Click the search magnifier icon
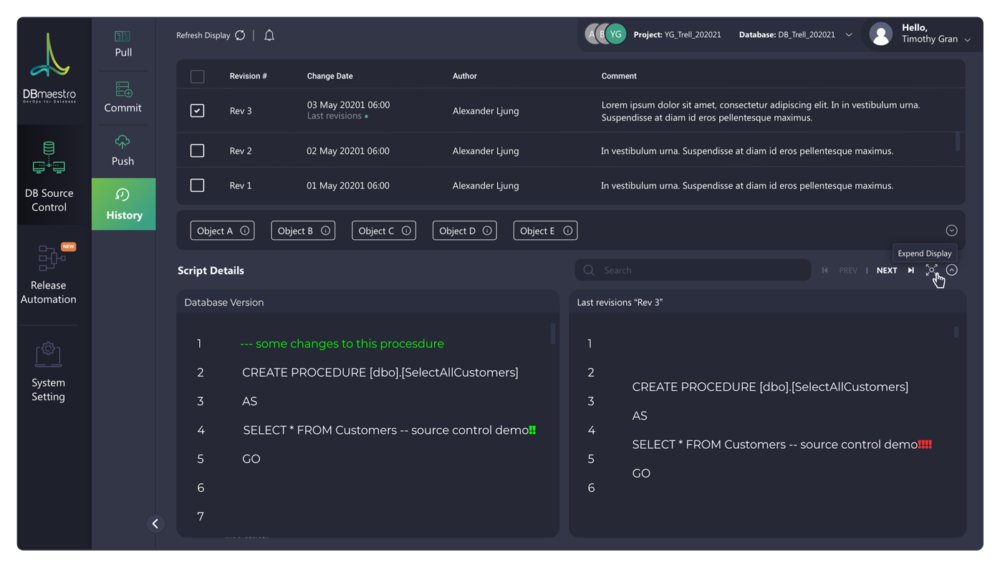 pyautogui.click(x=589, y=270)
